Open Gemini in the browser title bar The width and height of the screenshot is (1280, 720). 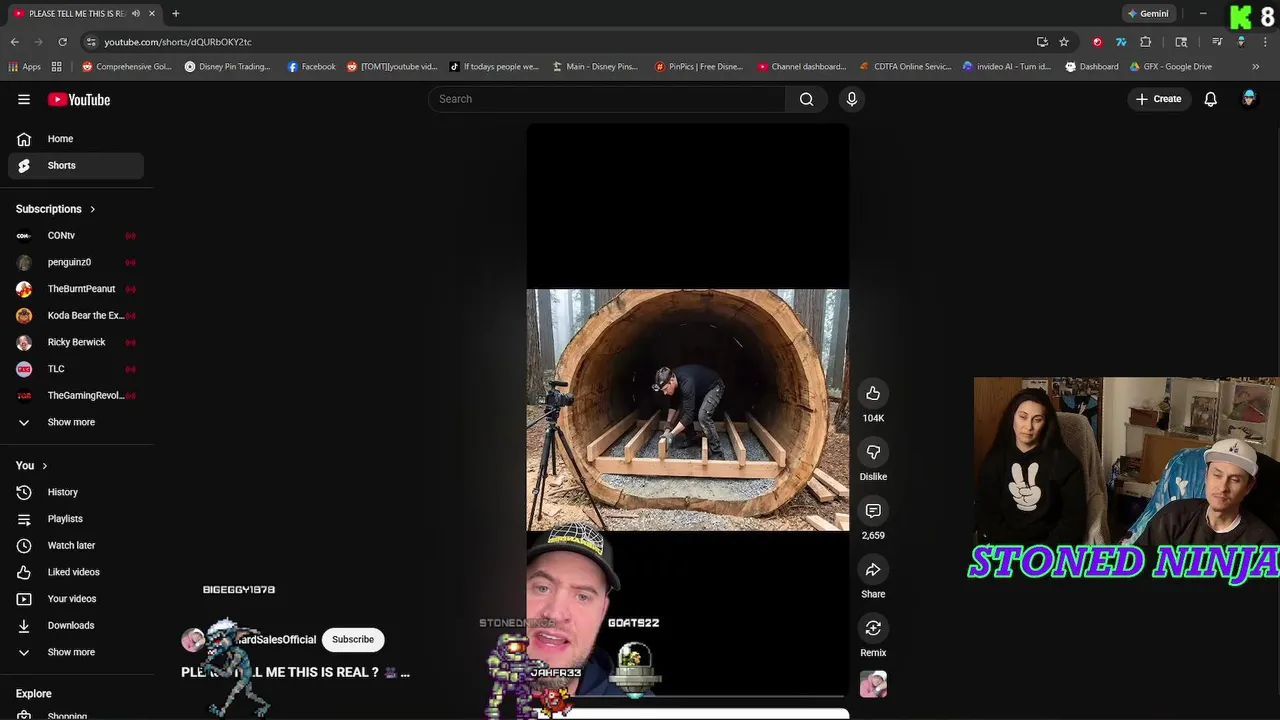pyautogui.click(x=1147, y=13)
